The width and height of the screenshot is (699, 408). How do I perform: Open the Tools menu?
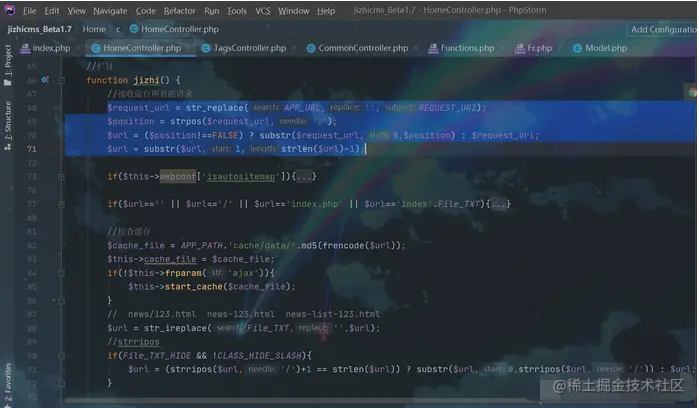pyautogui.click(x=237, y=11)
